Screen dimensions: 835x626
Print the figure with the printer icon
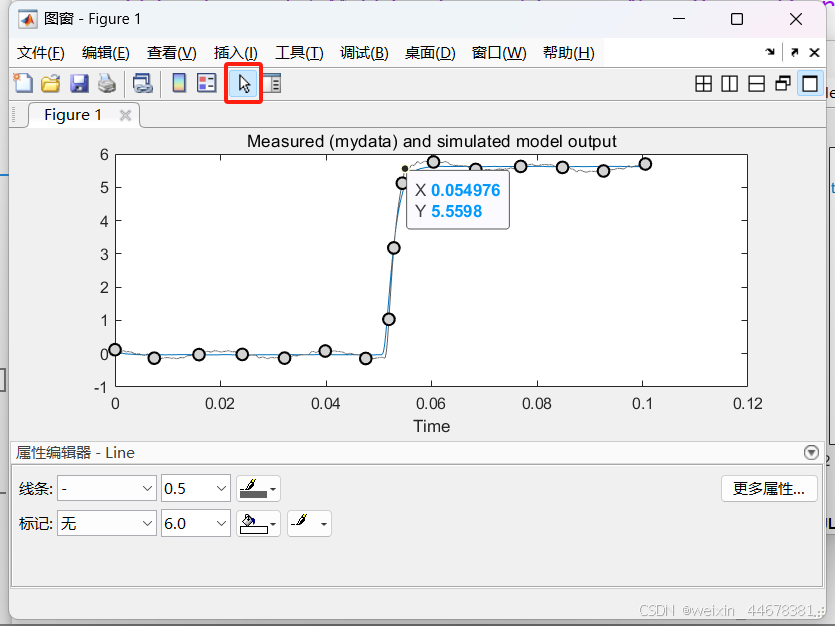(x=107, y=84)
